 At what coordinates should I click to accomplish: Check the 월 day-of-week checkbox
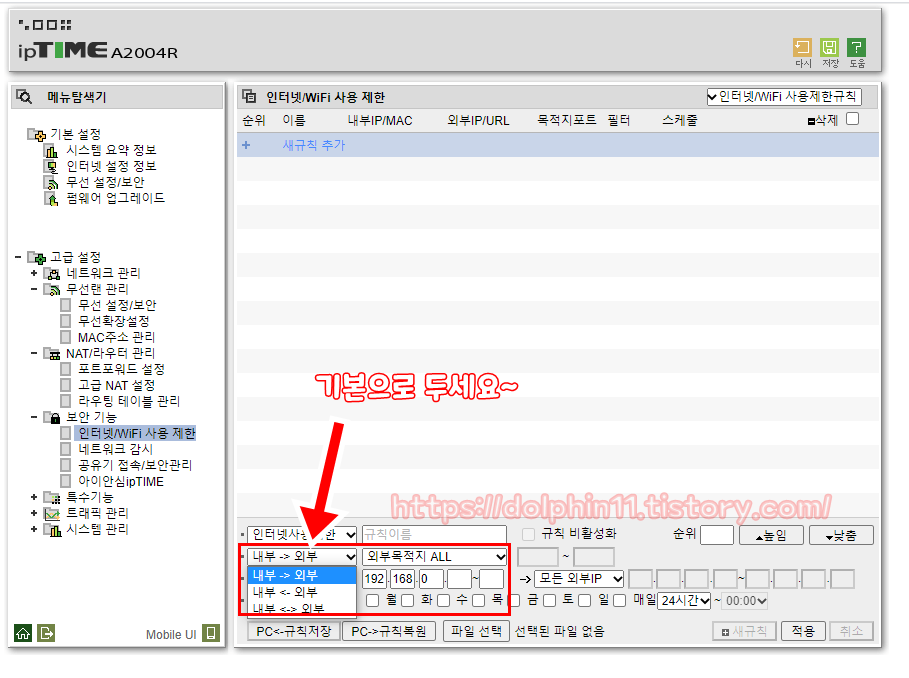(373, 600)
